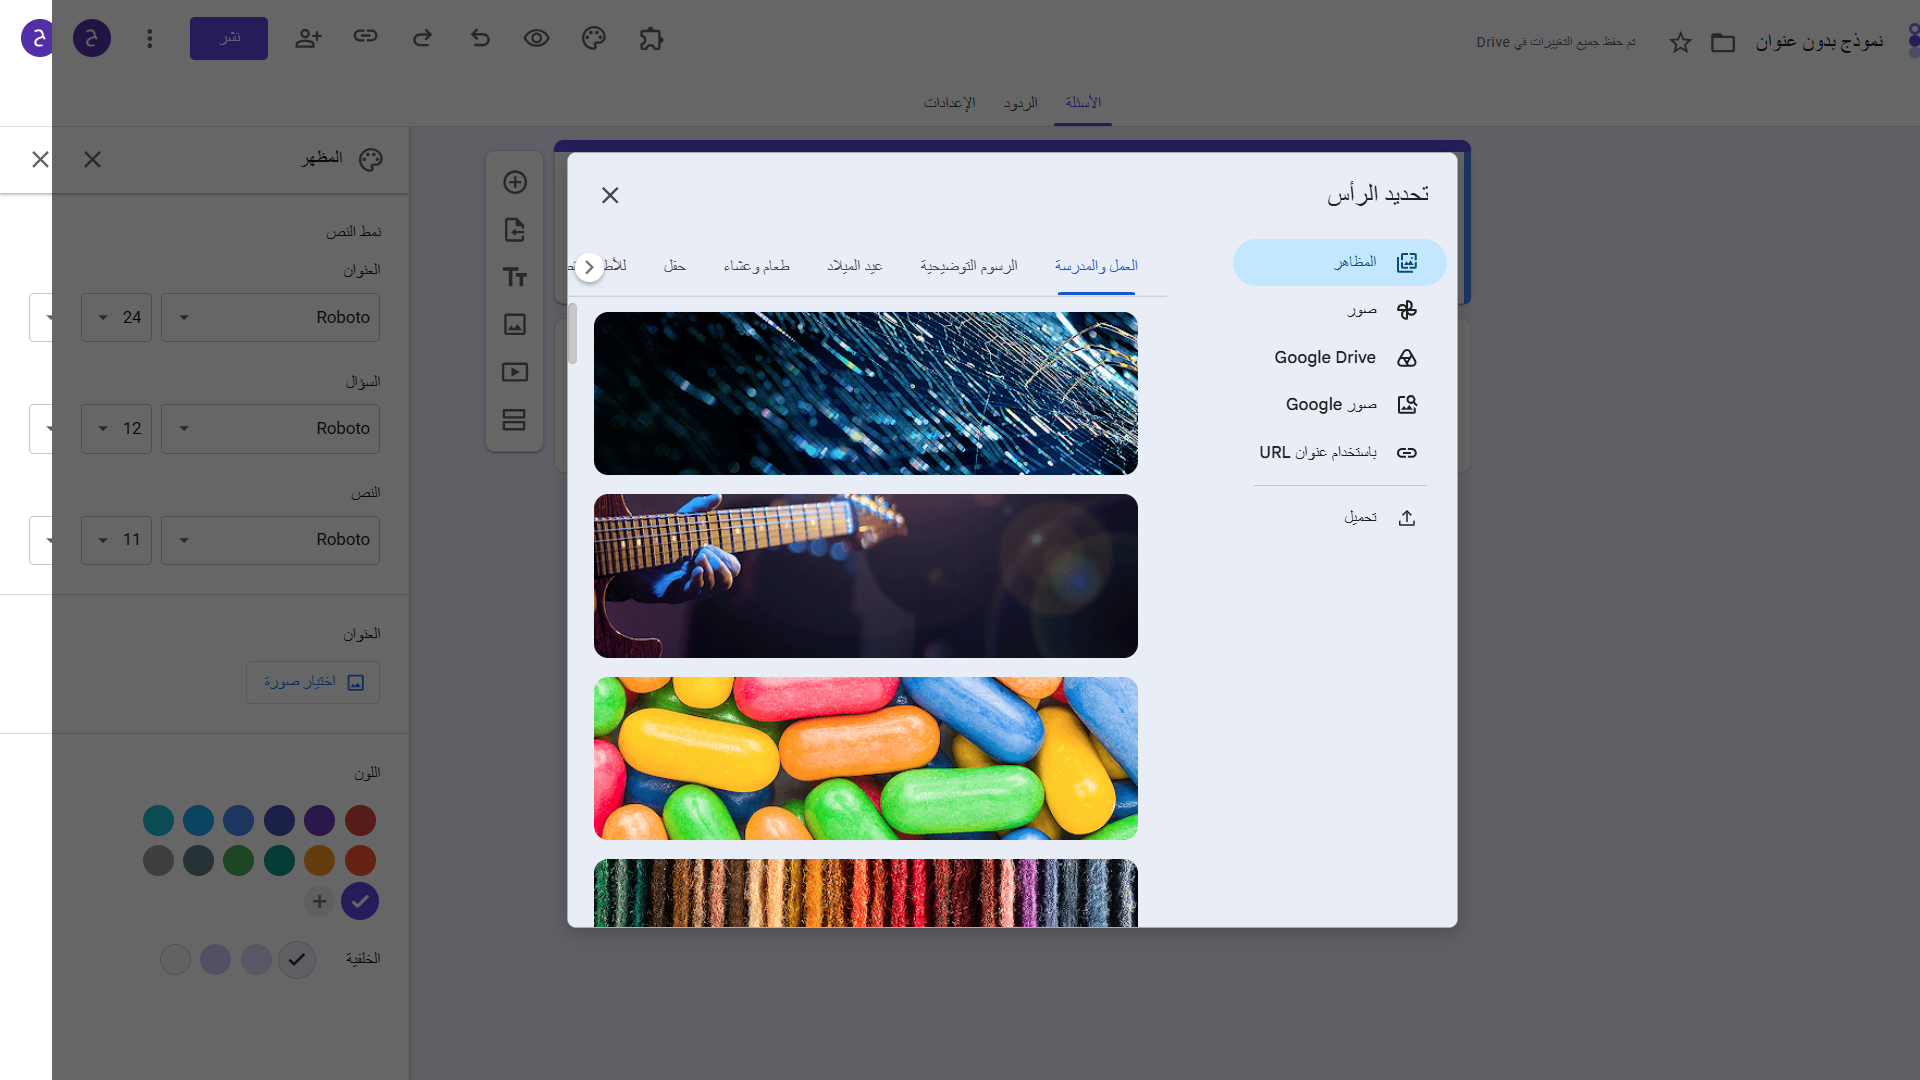
Task: Open the three-dot more options menu
Action: click(x=150, y=39)
